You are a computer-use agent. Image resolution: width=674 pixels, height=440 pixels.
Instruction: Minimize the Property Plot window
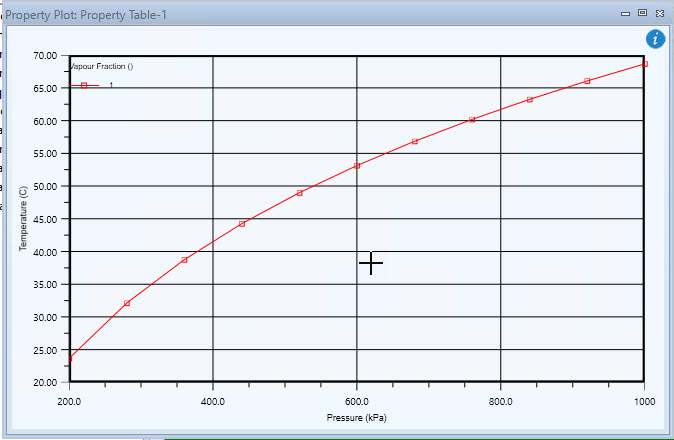tap(625, 12)
